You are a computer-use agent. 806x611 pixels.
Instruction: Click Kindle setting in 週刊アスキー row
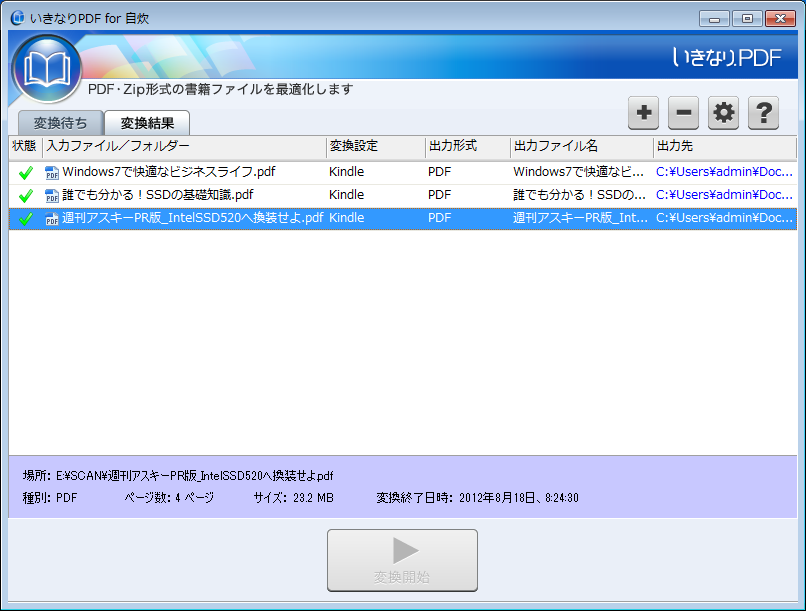click(x=346, y=218)
